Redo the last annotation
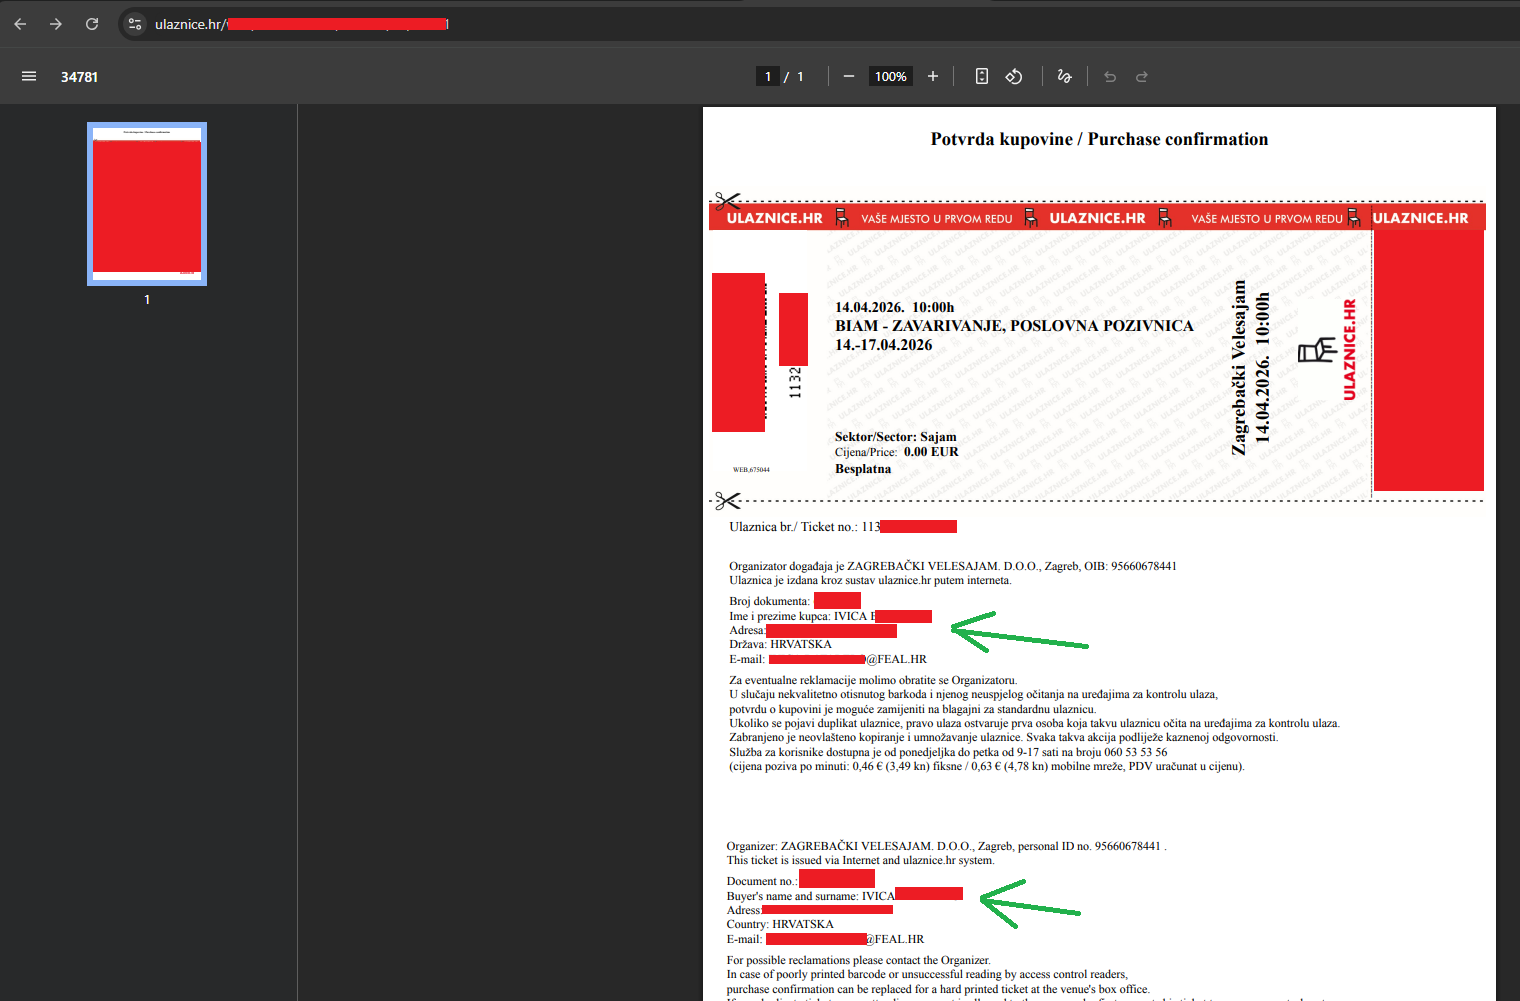 pyautogui.click(x=1142, y=76)
